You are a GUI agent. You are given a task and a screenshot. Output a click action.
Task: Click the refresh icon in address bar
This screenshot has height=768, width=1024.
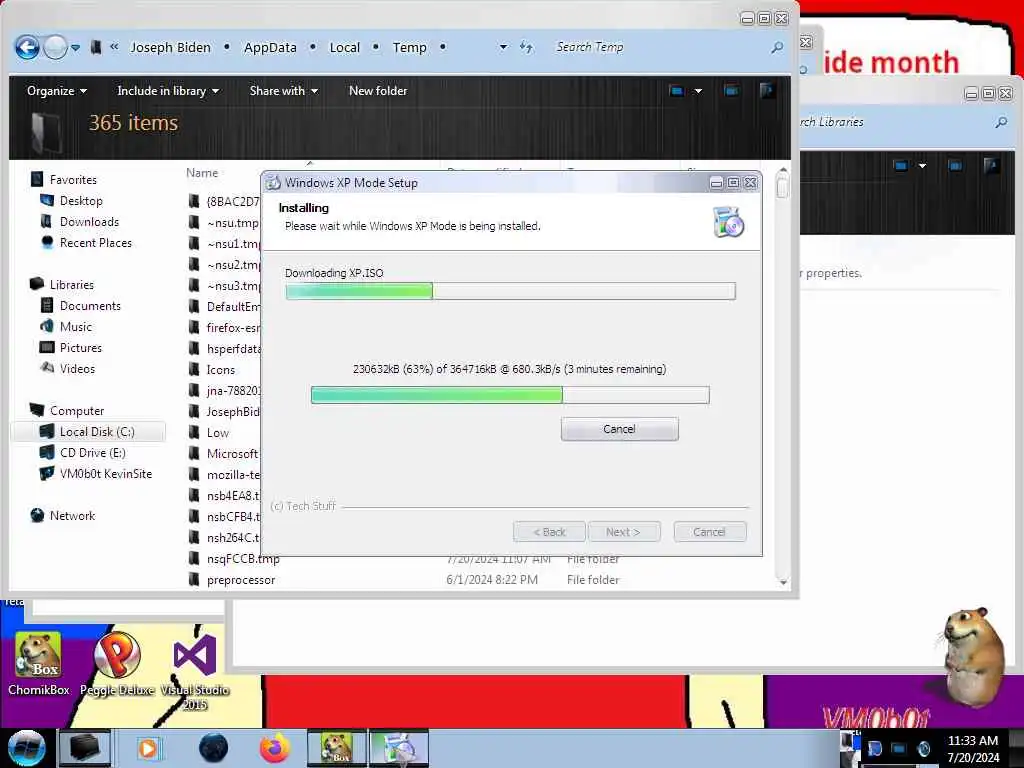coord(526,47)
